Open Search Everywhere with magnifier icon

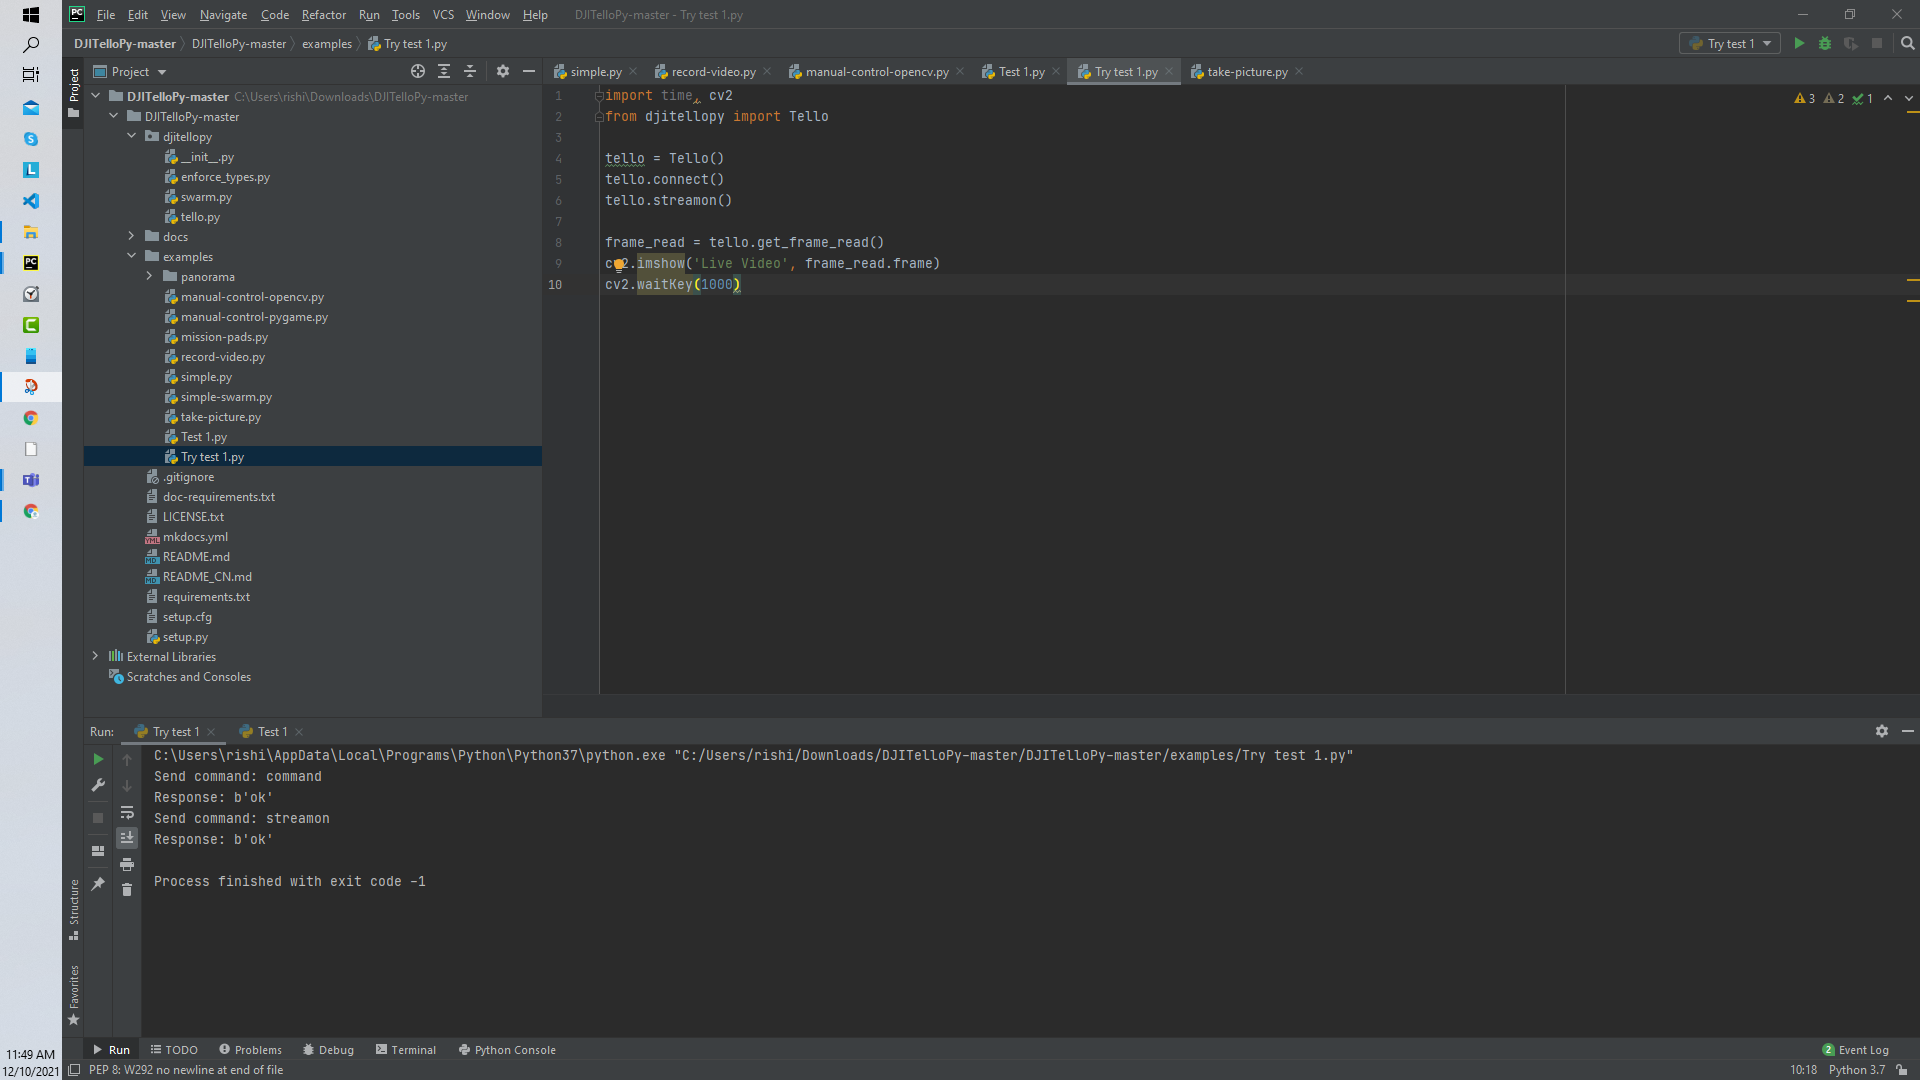tap(1909, 43)
